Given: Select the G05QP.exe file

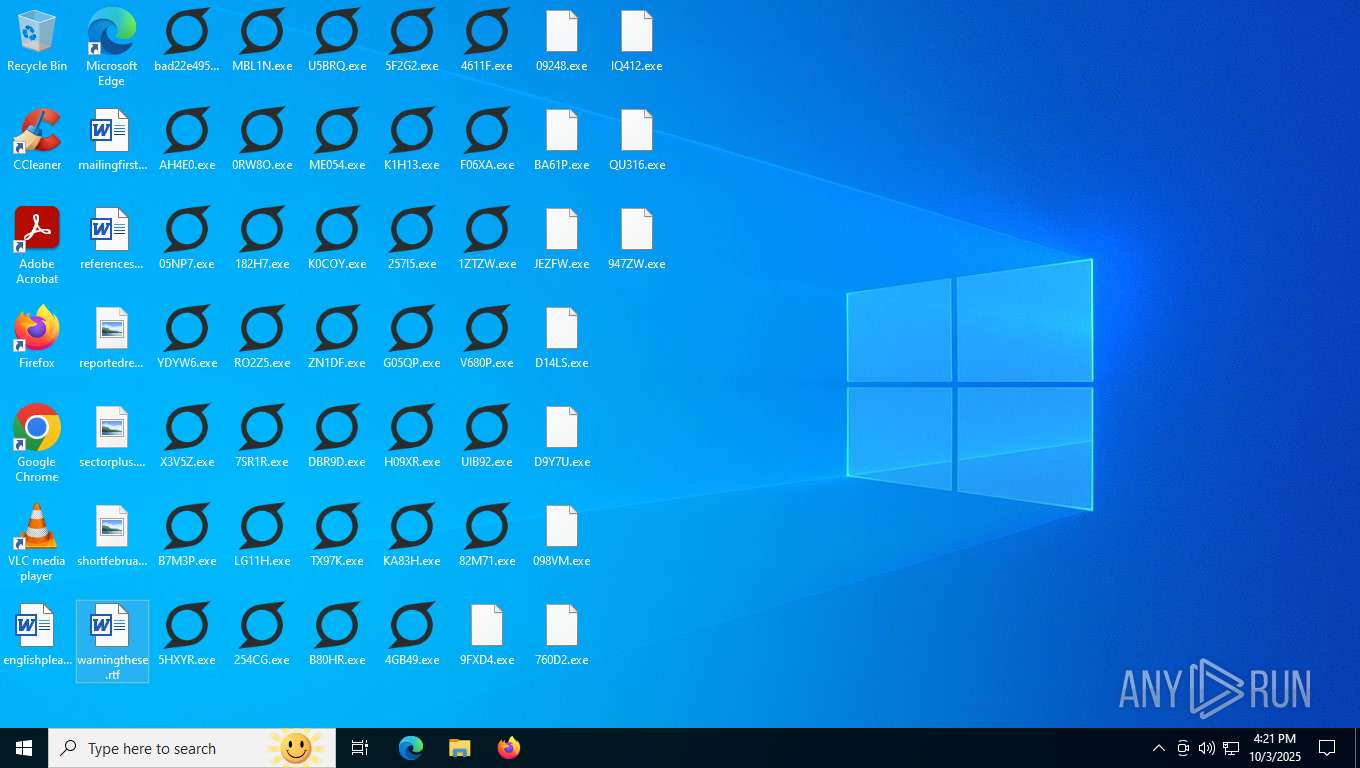Looking at the screenshot, I should click(x=412, y=338).
